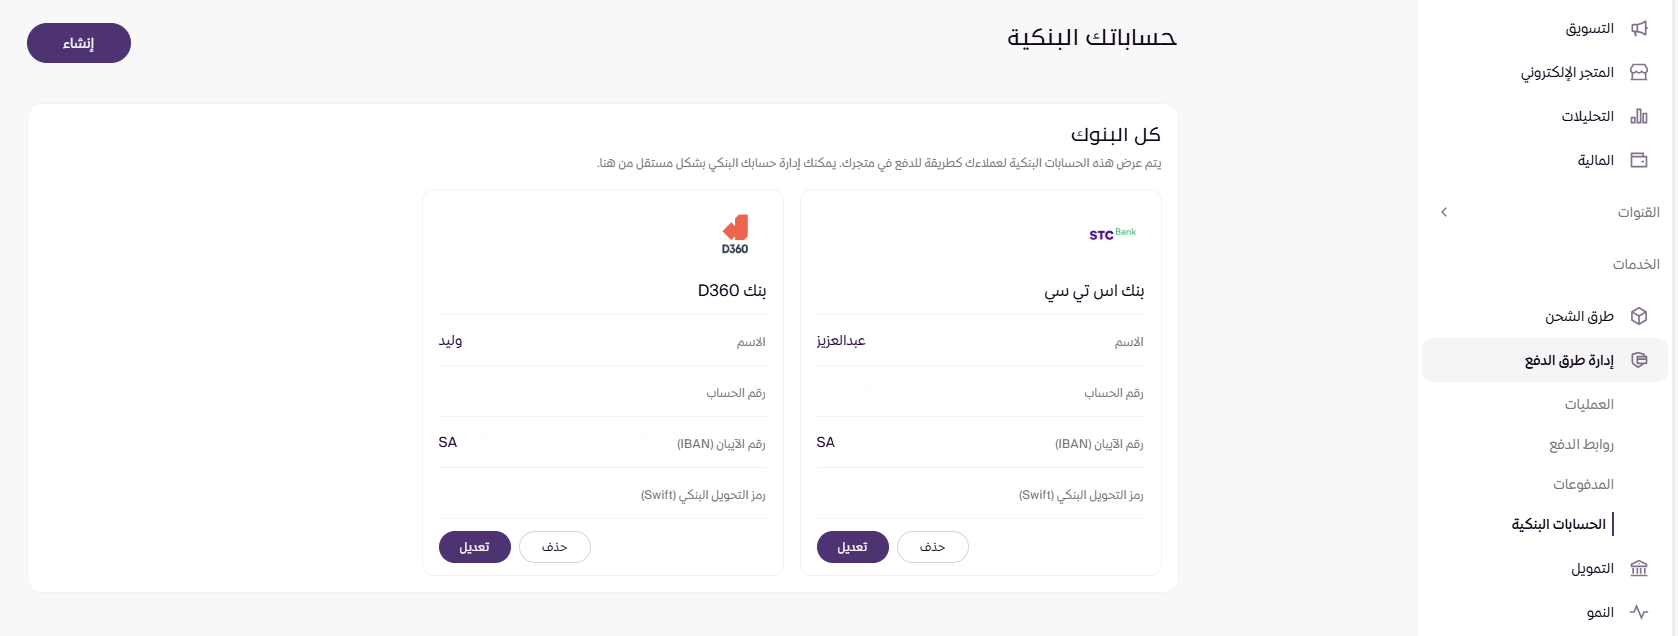Click the storefront icon for المتجر الإلكتروني
The image size is (1678, 636).
point(1639,72)
